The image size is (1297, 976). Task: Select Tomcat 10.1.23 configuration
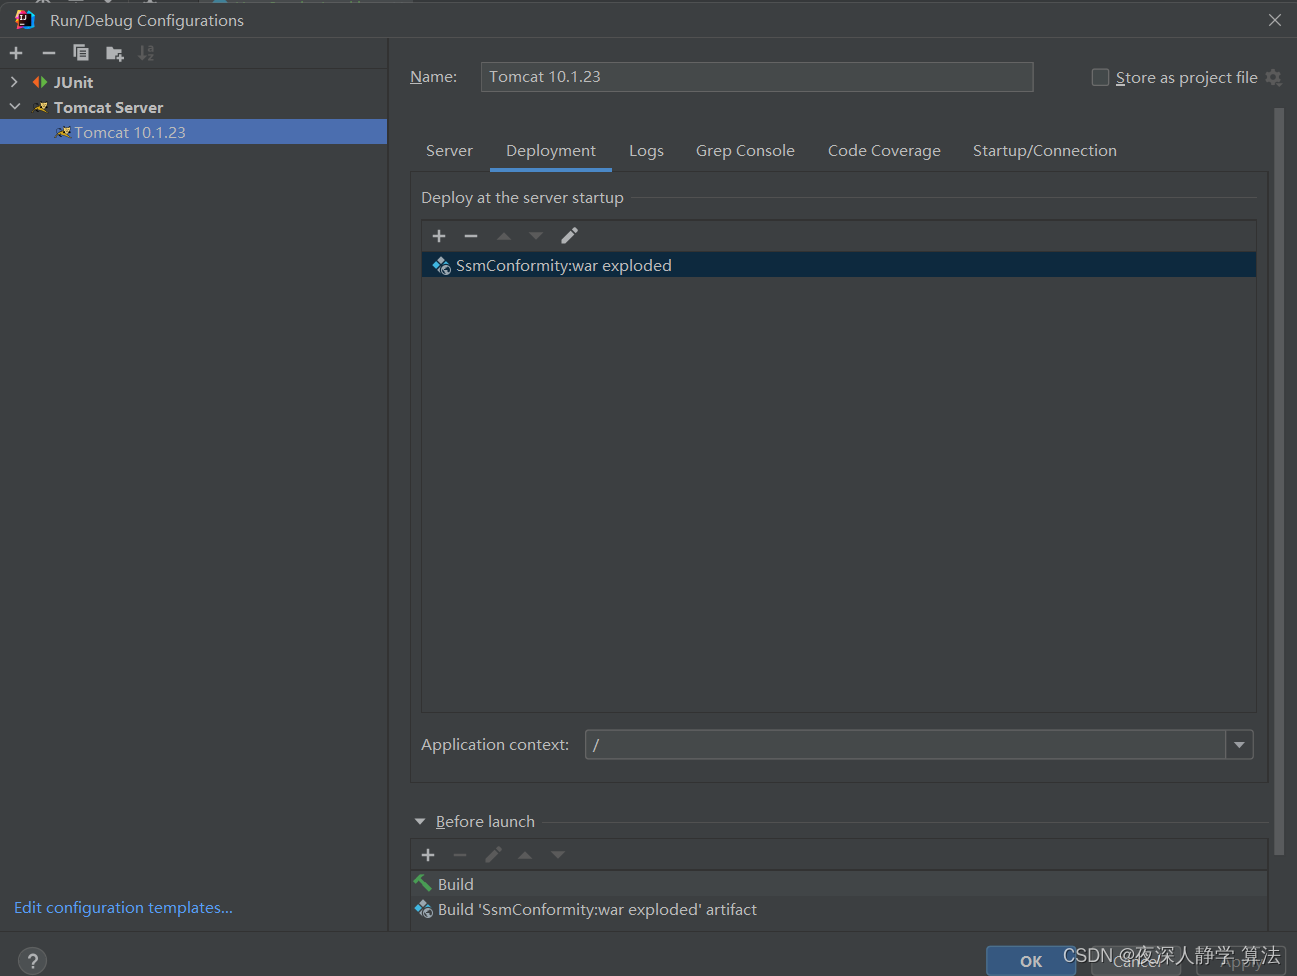193,132
